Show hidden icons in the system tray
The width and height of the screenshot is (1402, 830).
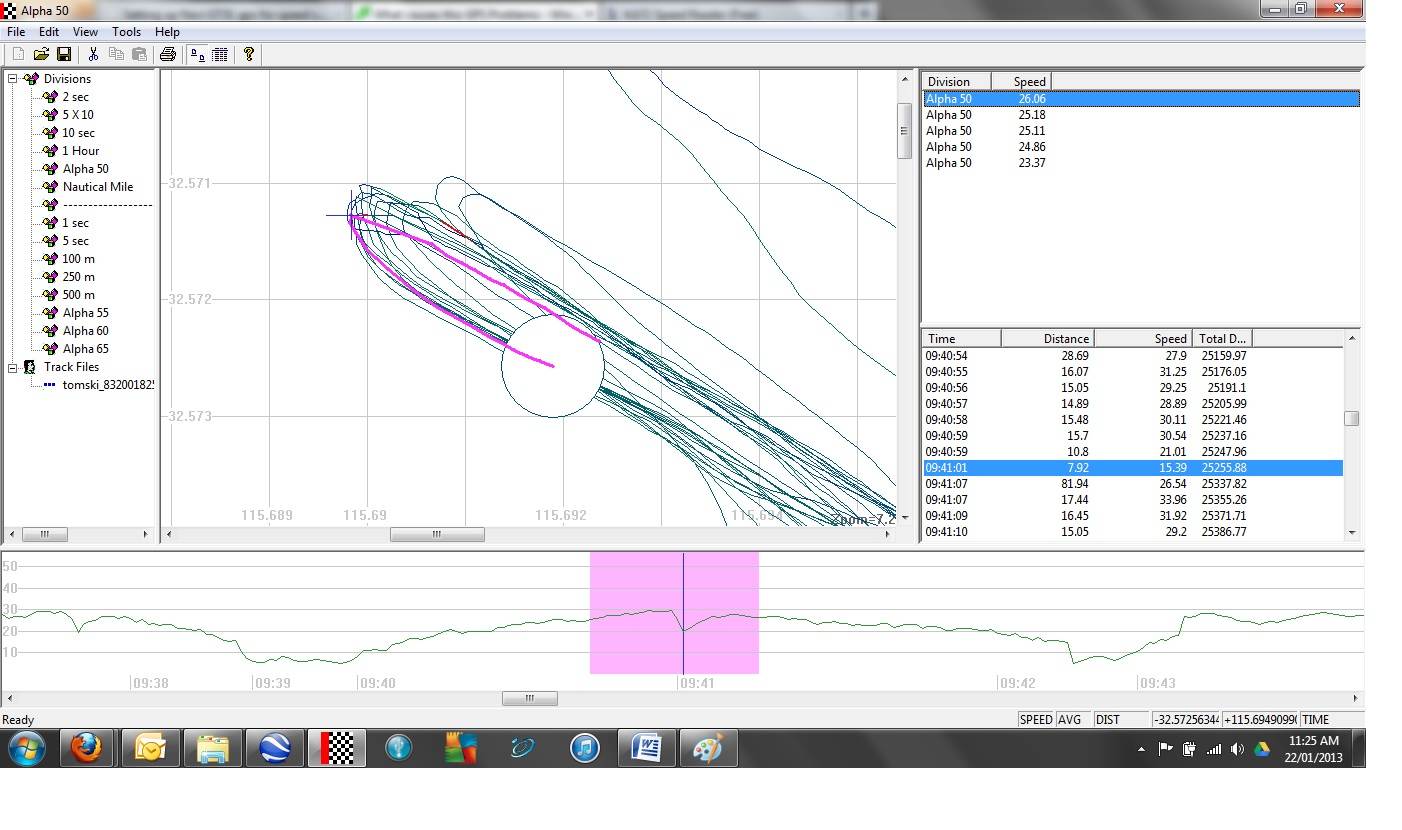1140,747
